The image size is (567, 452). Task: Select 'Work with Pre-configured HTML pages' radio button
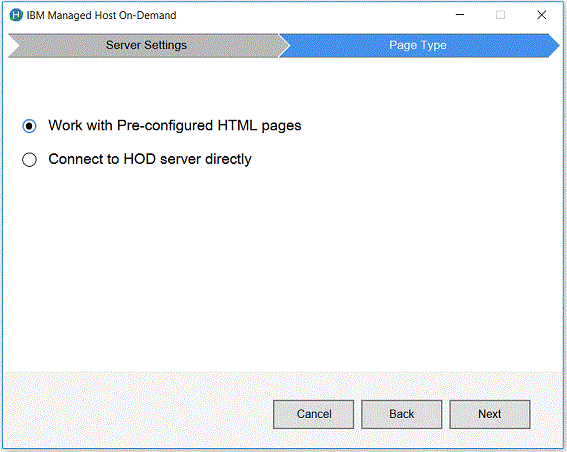[29, 126]
